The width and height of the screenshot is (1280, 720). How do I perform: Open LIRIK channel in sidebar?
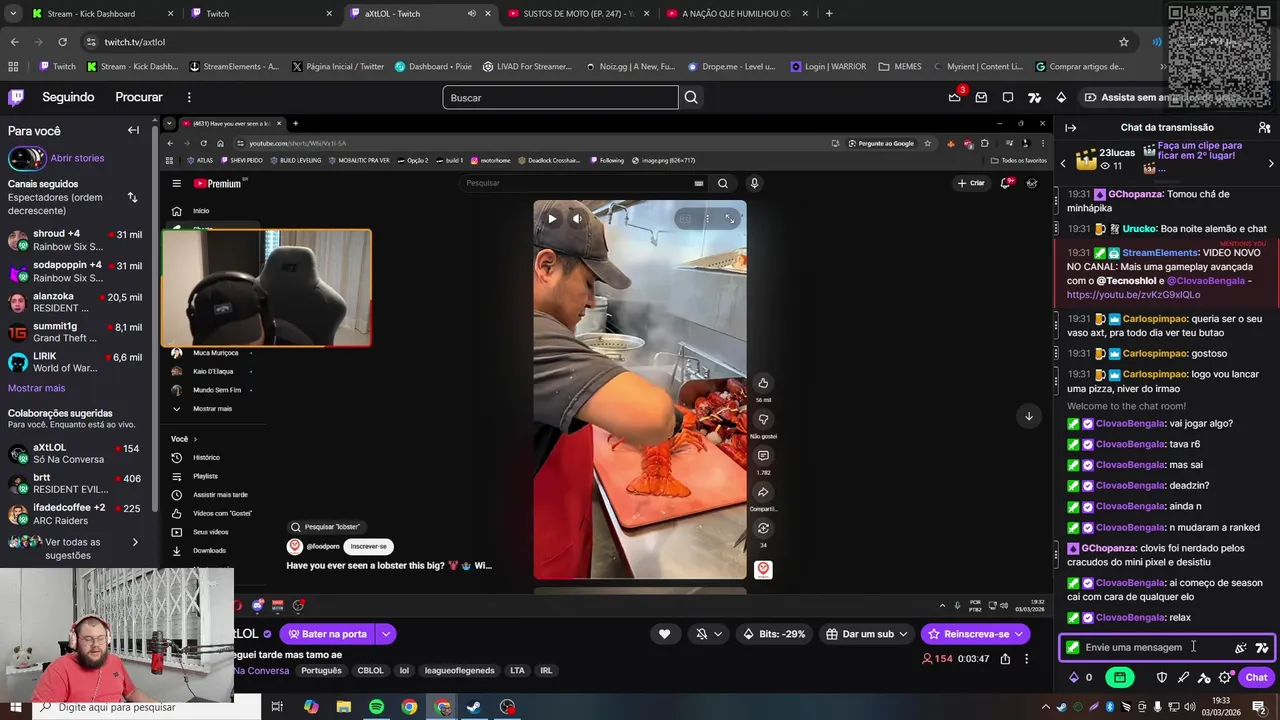(x=75, y=362)
